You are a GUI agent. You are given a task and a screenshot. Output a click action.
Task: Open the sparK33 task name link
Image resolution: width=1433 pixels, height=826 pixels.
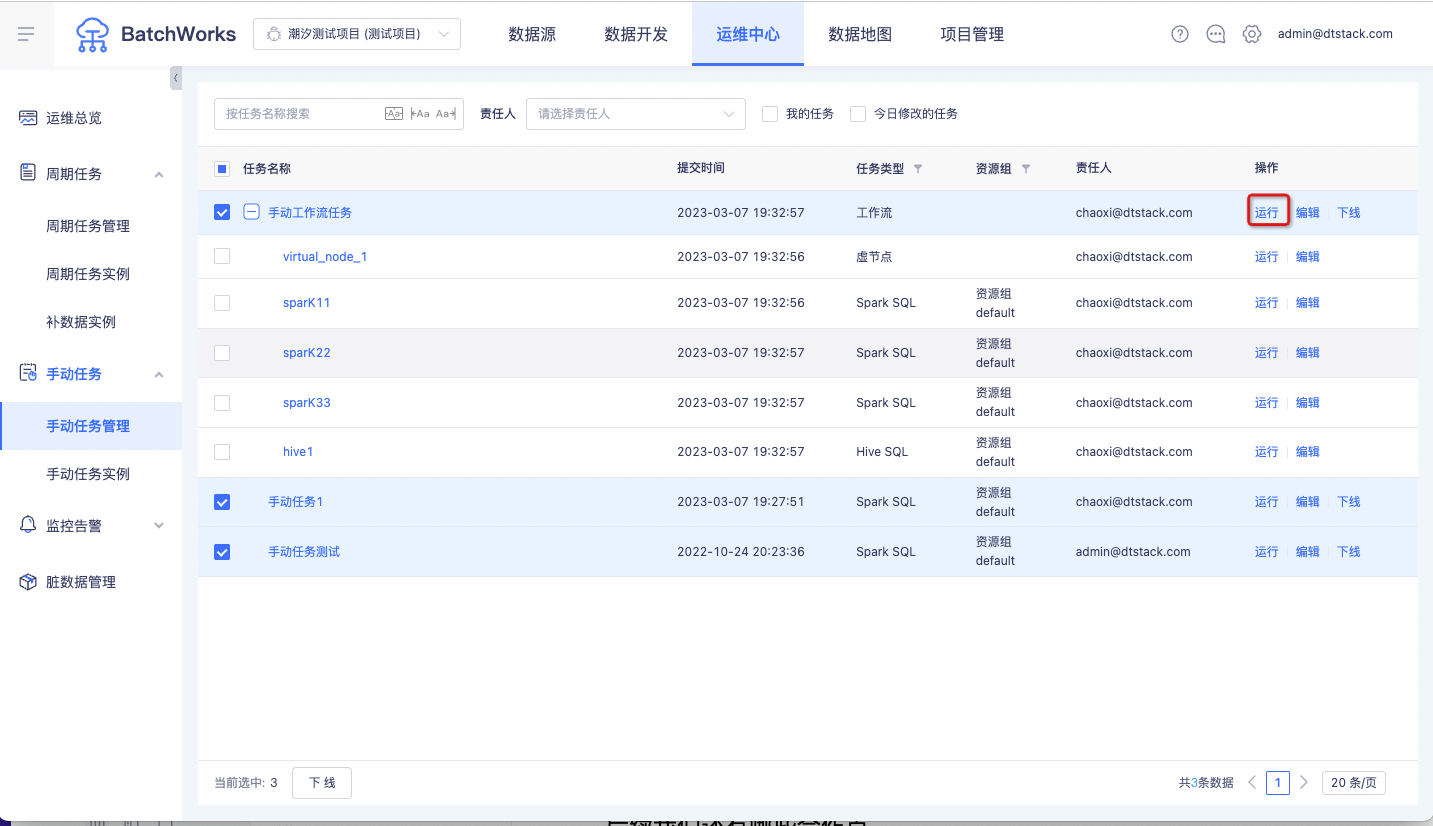coord(307,403)
